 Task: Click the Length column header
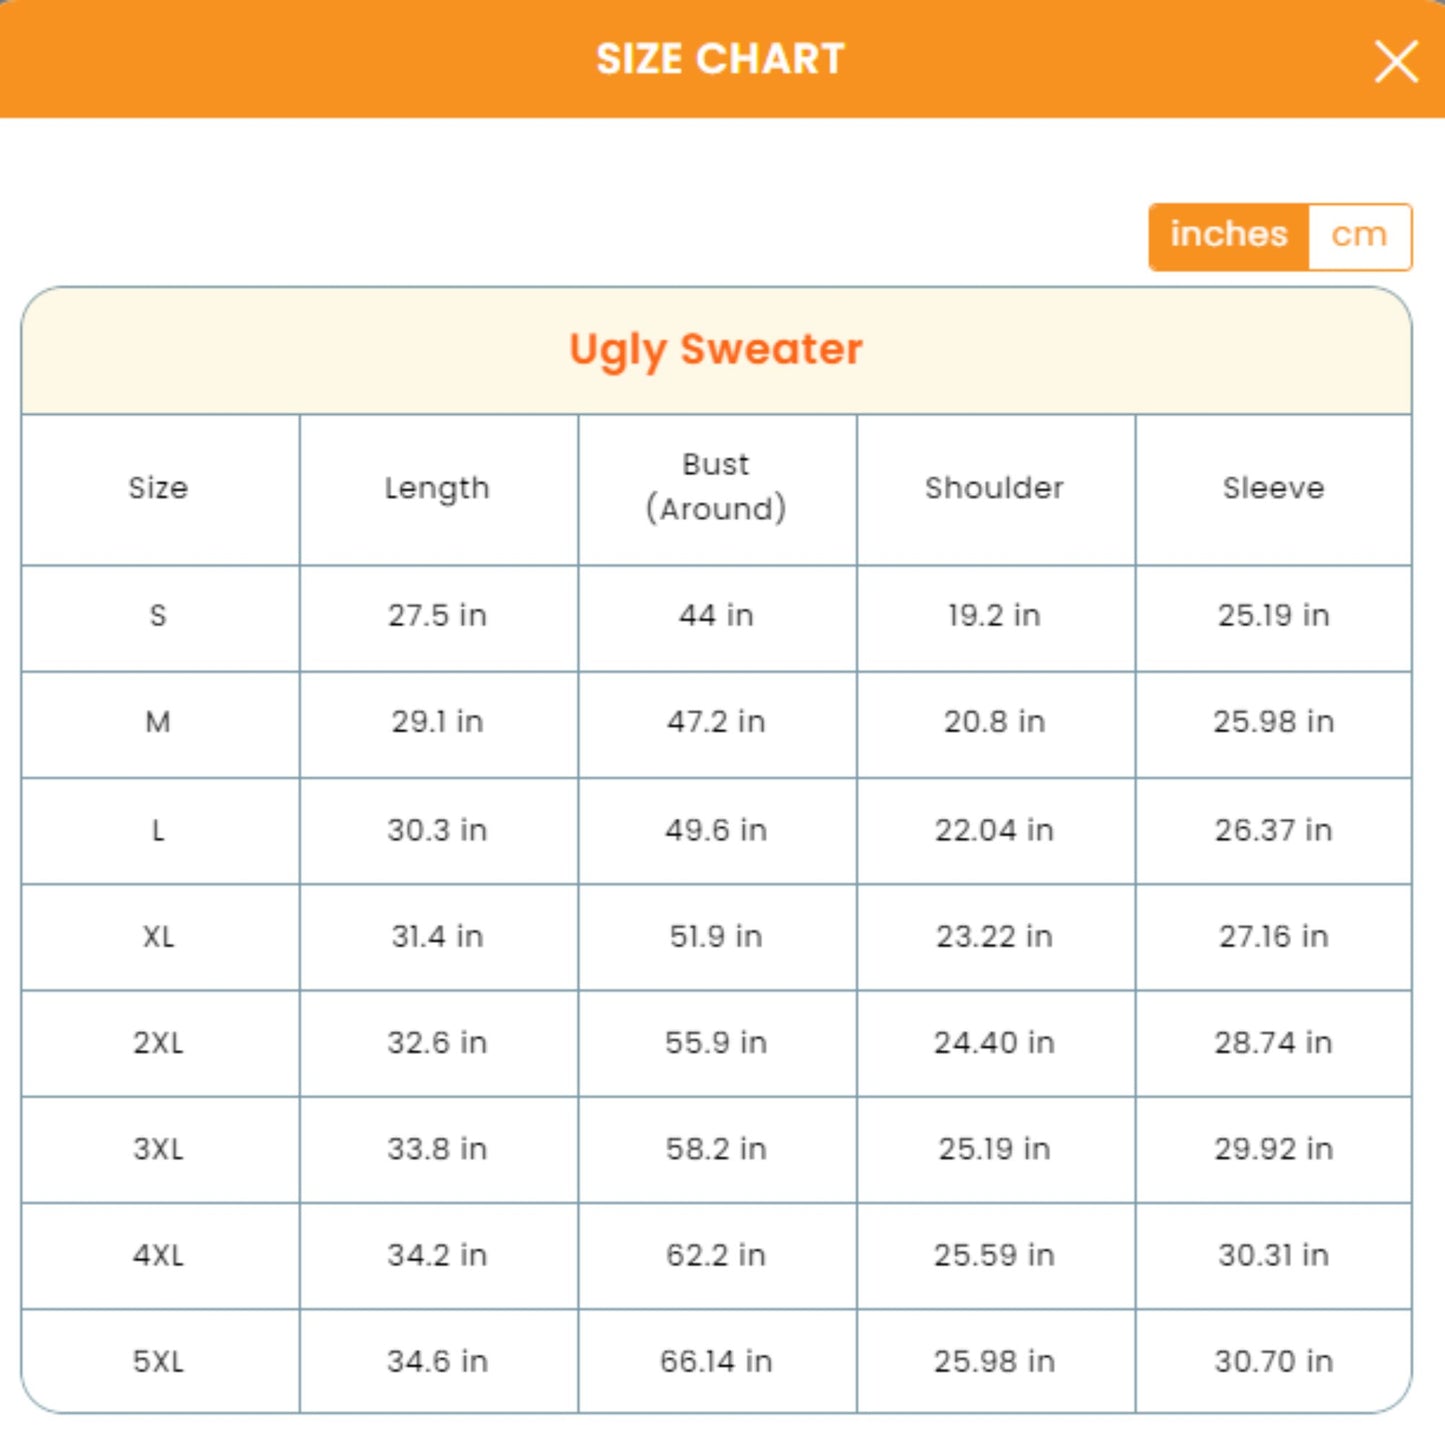point(437,488)
